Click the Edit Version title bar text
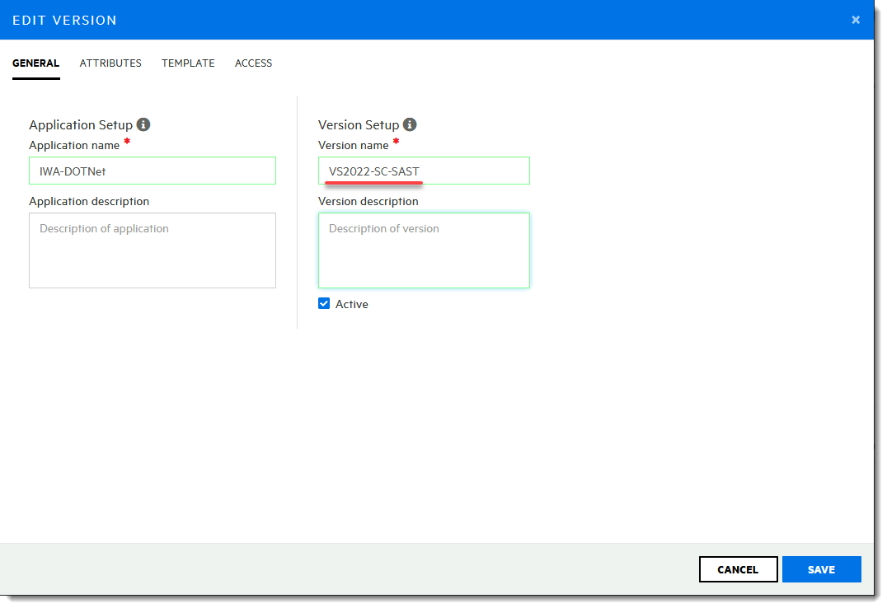 (x=64, y=20)
